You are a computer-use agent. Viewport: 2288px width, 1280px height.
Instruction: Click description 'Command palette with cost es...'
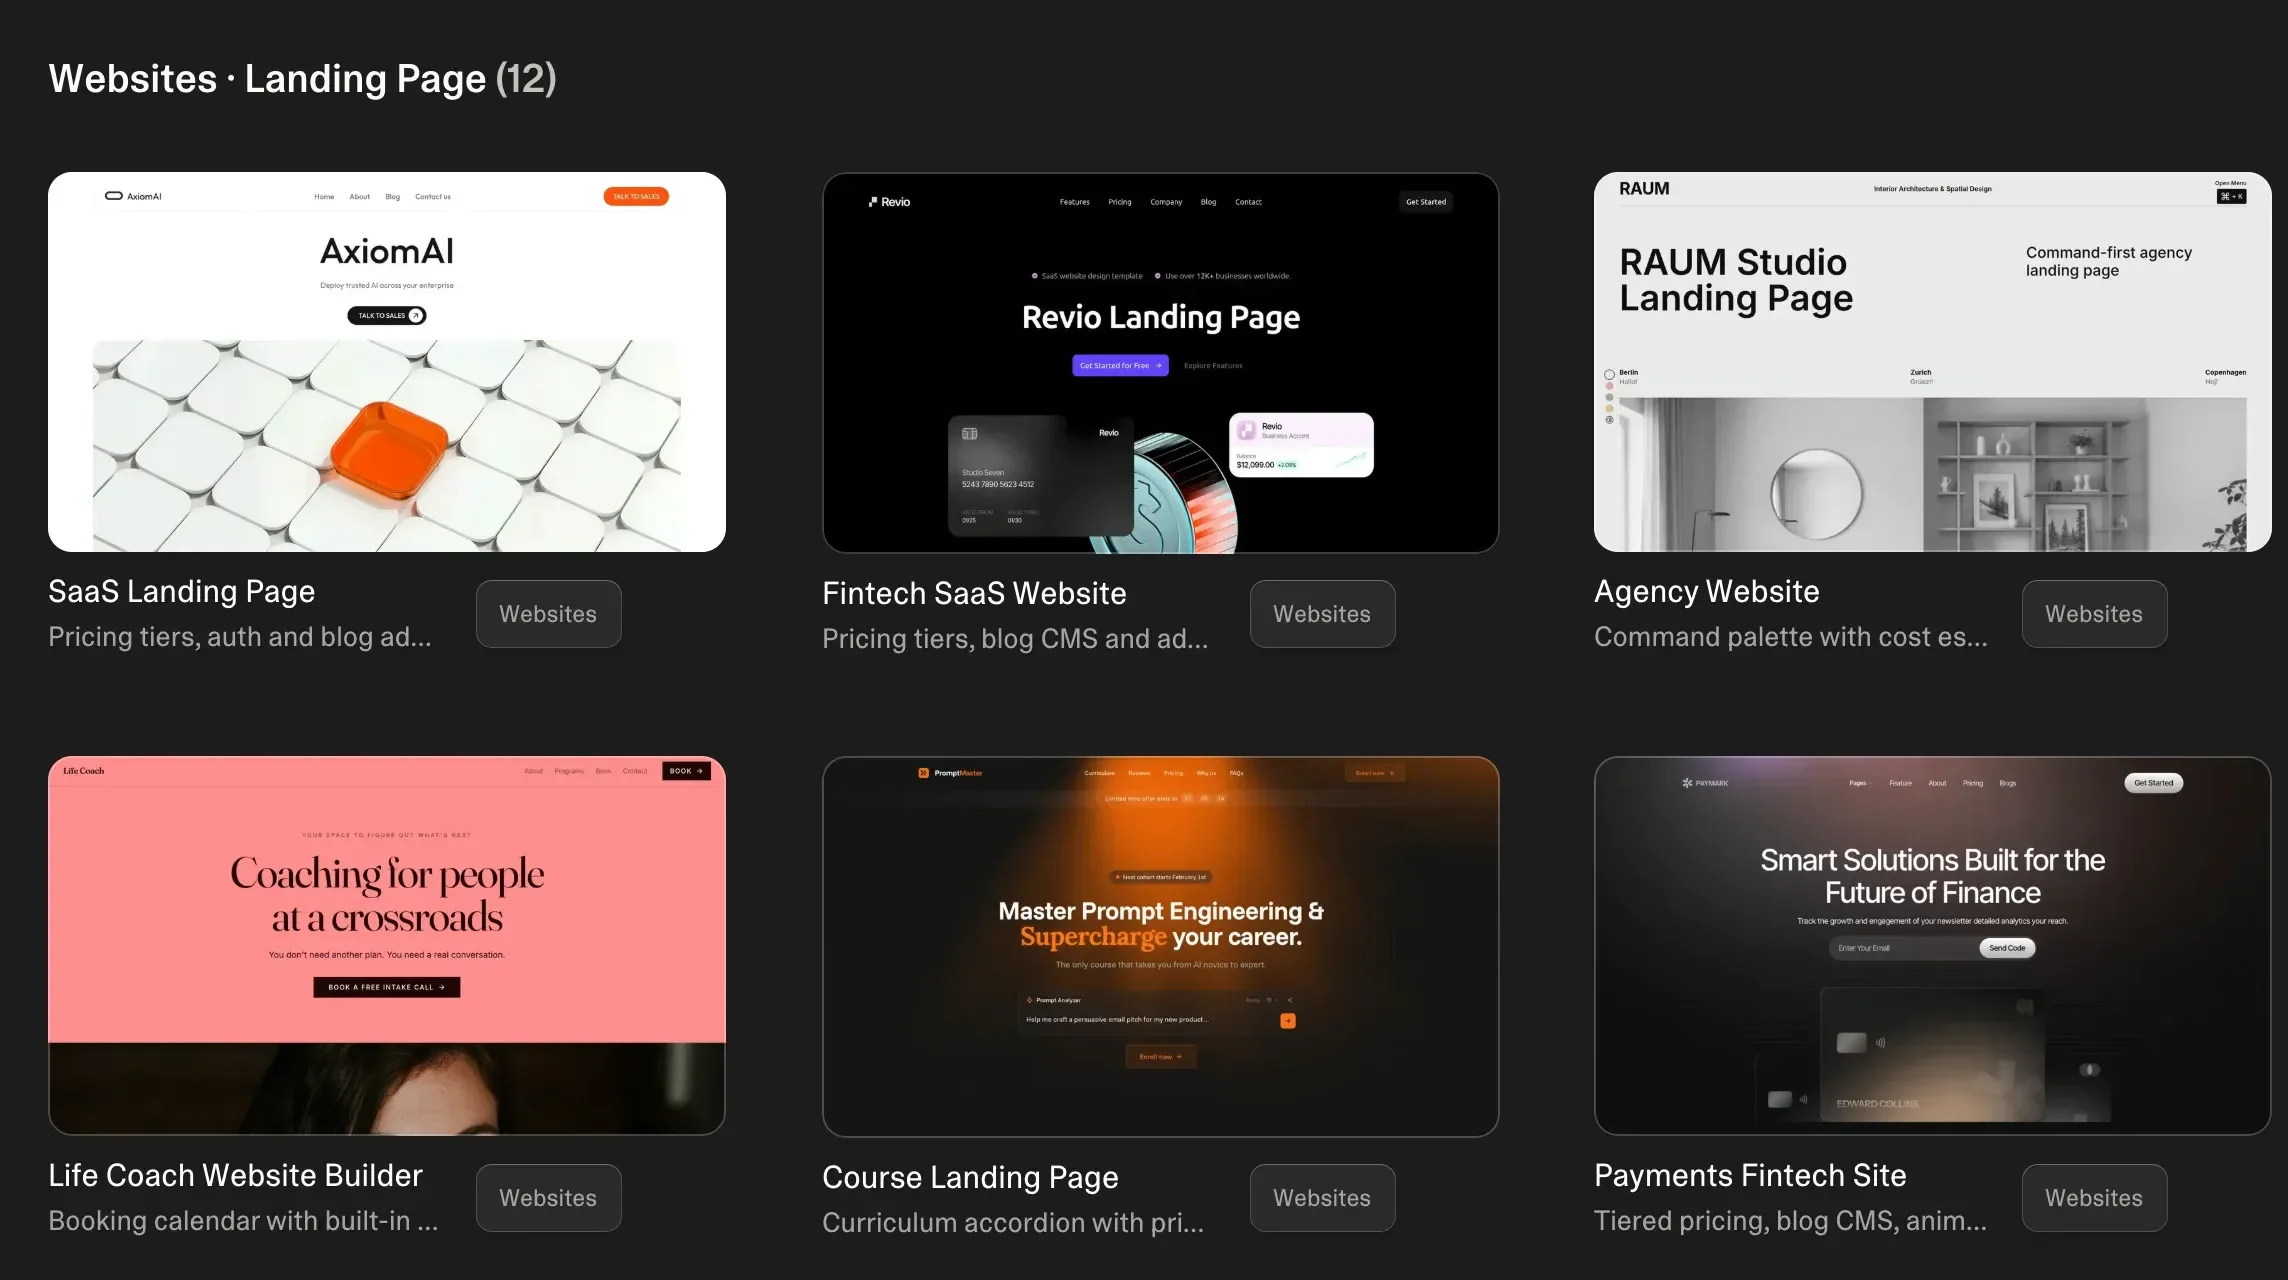pyautogui.click(x=1791, y=637)
